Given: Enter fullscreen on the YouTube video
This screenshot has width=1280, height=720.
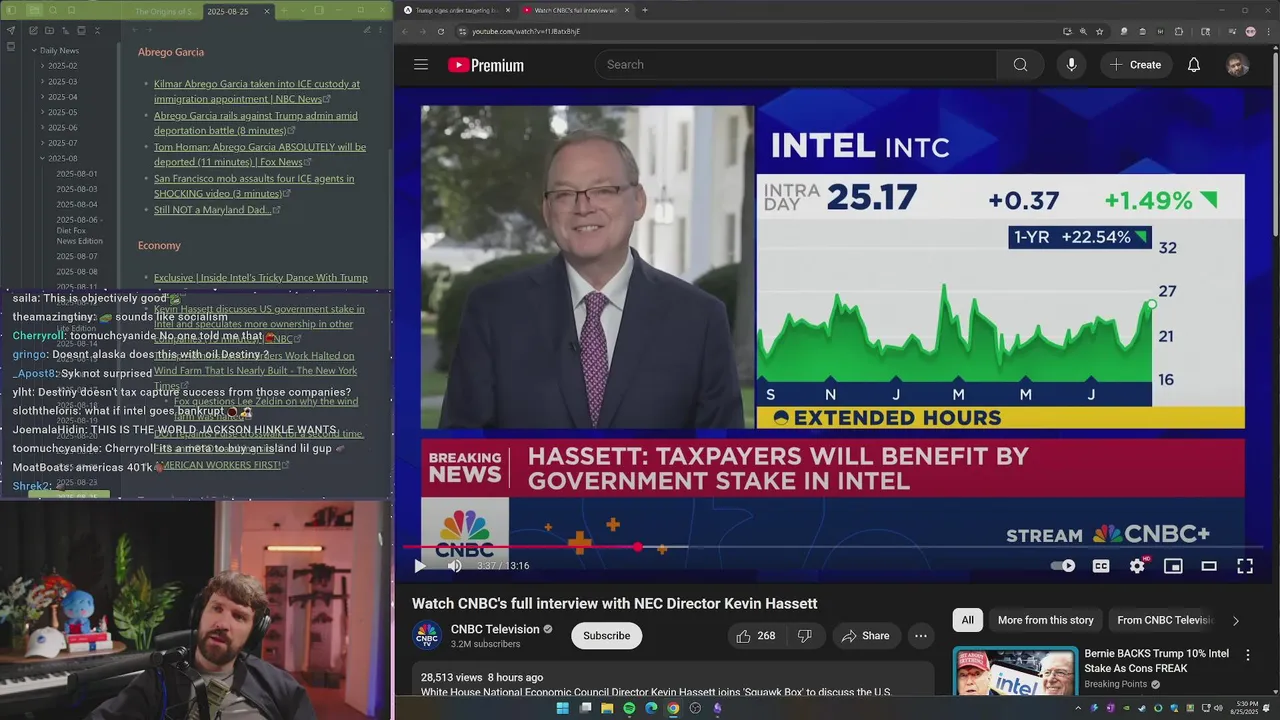Looking at the screenshot, I should 1245,566.
